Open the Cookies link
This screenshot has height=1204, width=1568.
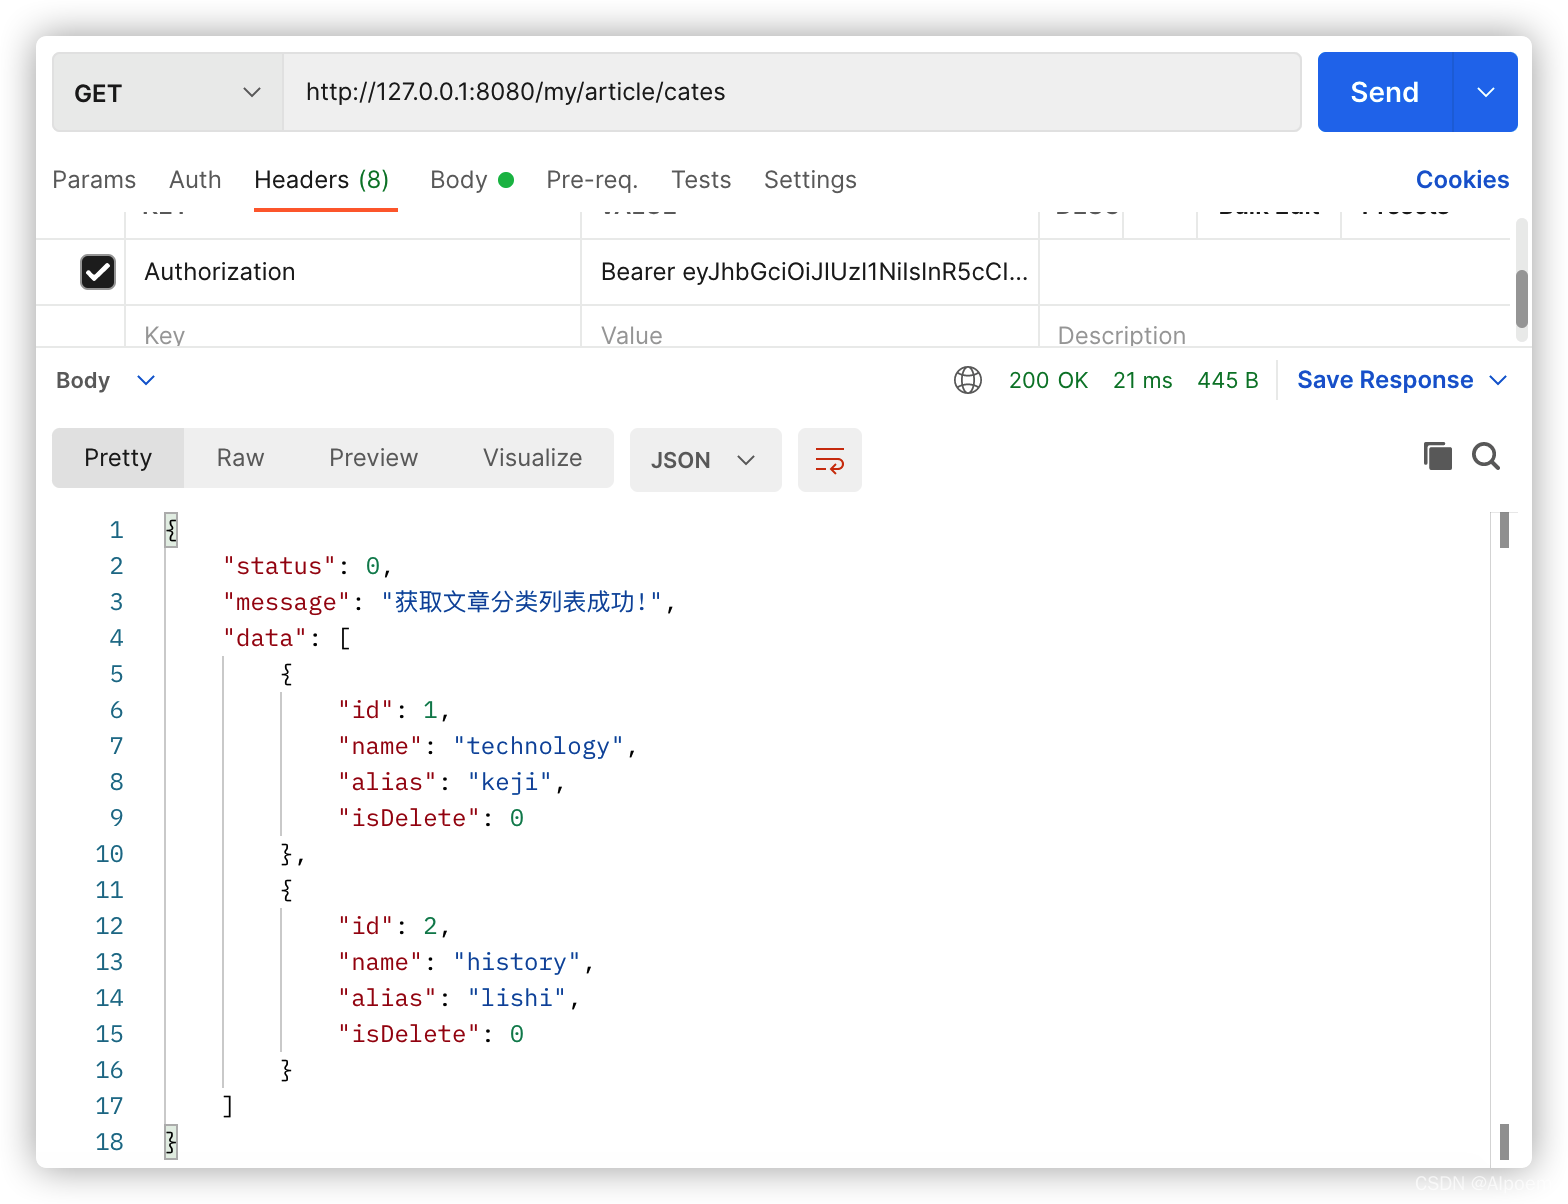tap(1463, 180)
